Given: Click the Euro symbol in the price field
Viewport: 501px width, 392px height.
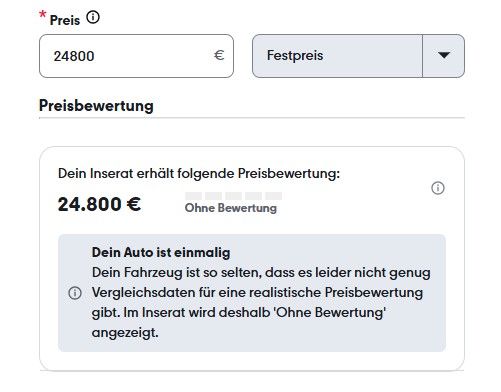Looking at the screenshot, I should [x=219, y=55].
